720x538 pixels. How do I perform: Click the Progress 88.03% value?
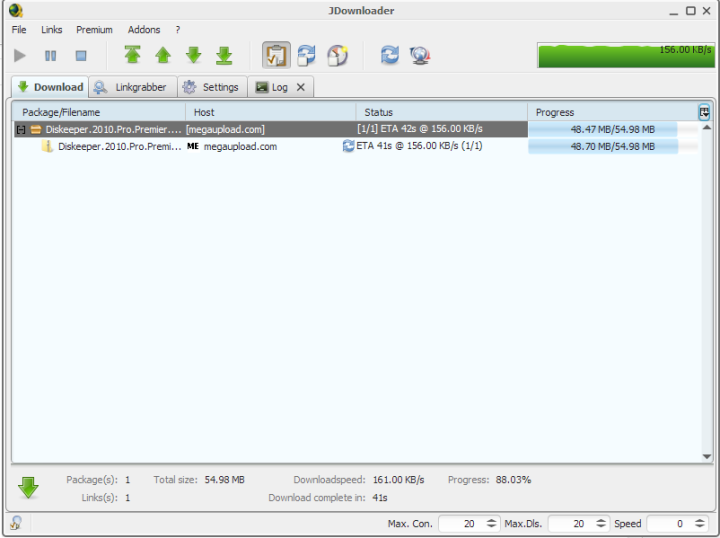(513, 480)
